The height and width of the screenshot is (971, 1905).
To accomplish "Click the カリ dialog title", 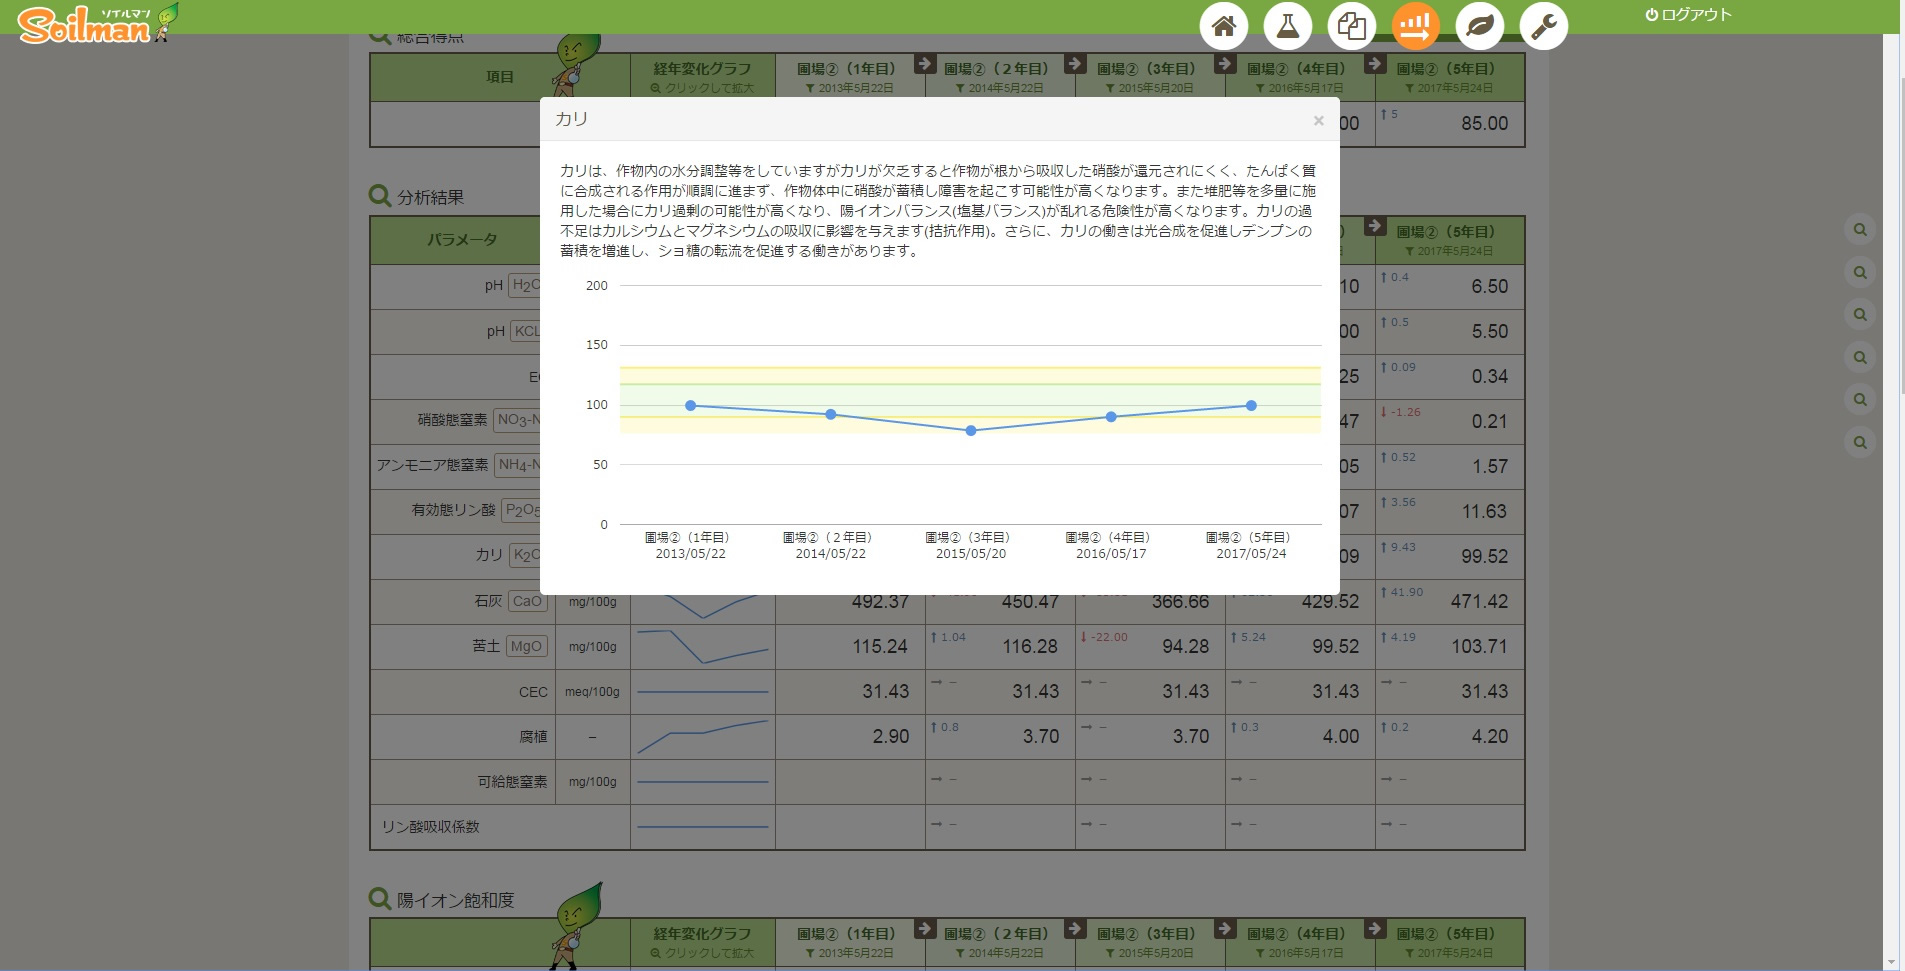I will click(572, 119).
